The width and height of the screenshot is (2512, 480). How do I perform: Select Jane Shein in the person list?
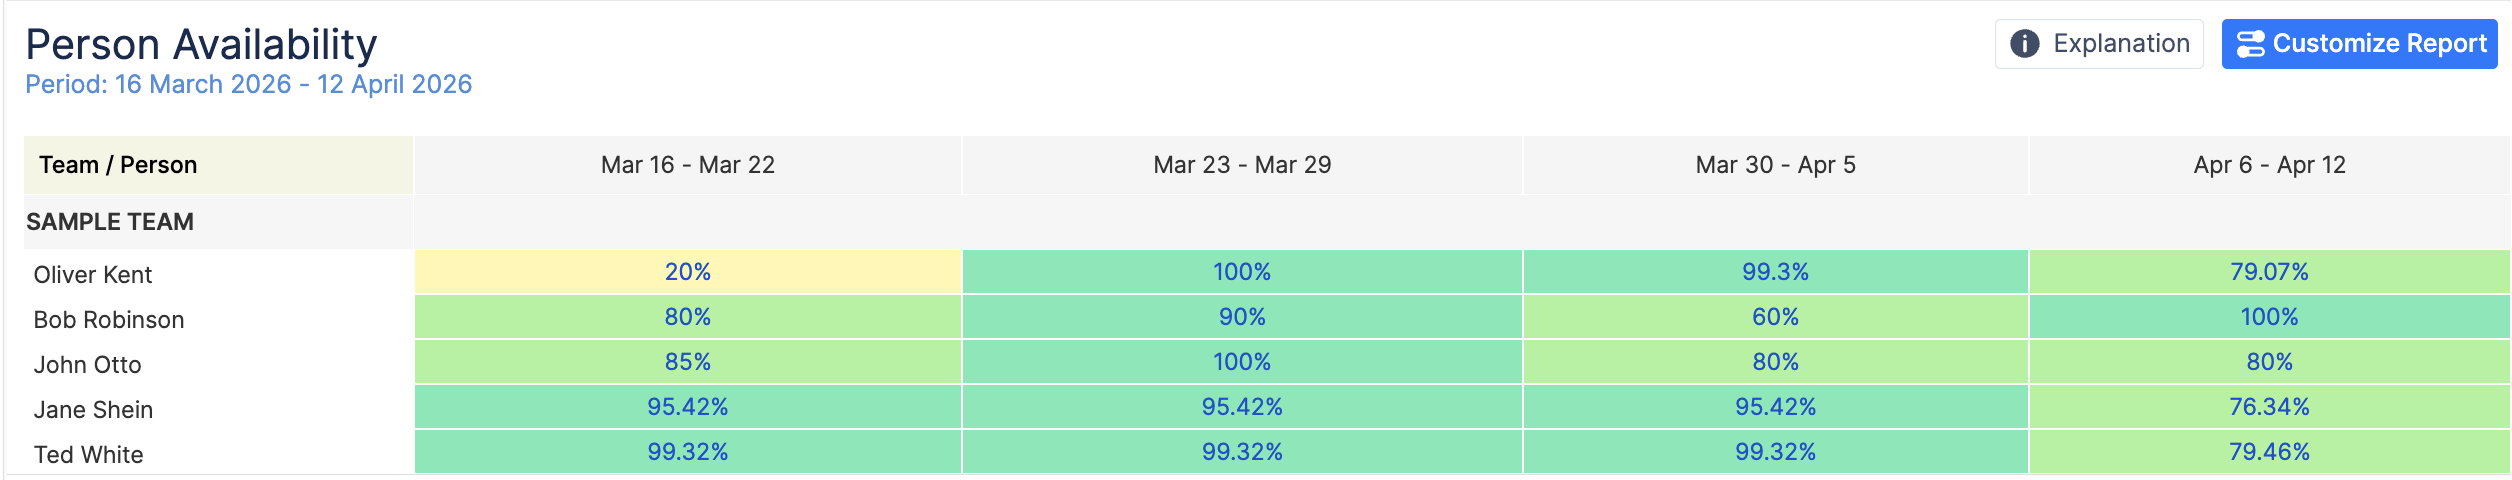click(x=94, y=410)
